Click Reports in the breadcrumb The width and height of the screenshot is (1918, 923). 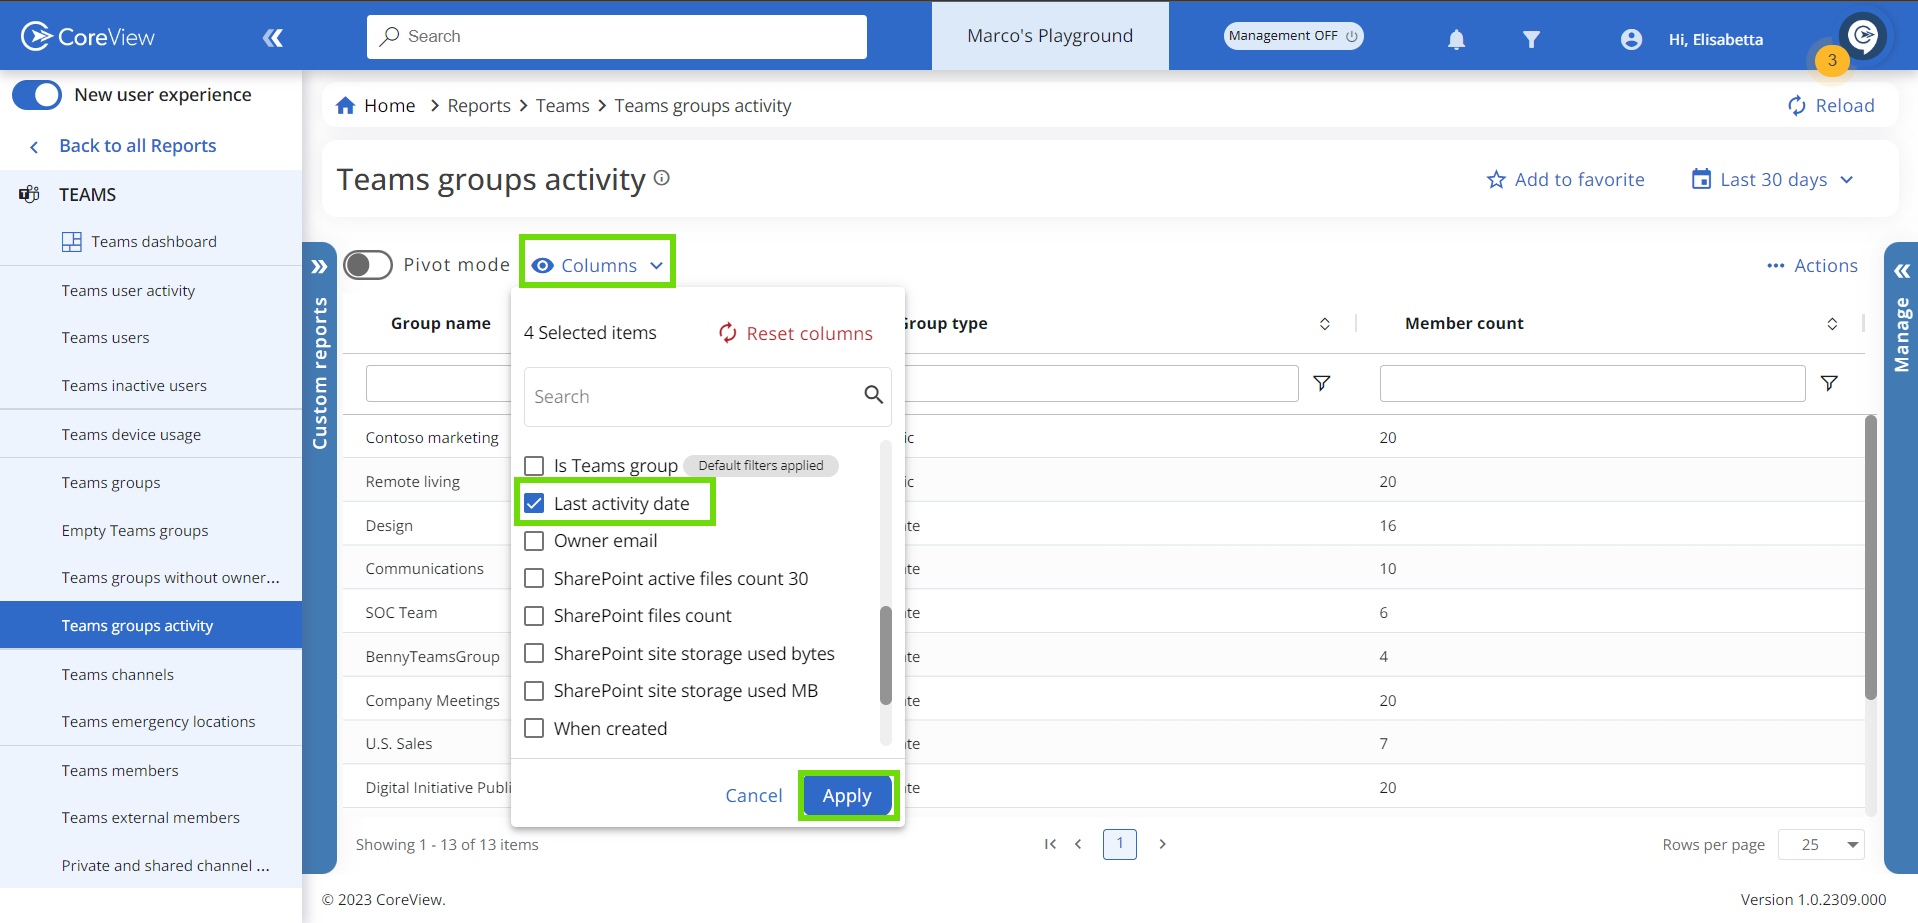(x=479, y=106)
